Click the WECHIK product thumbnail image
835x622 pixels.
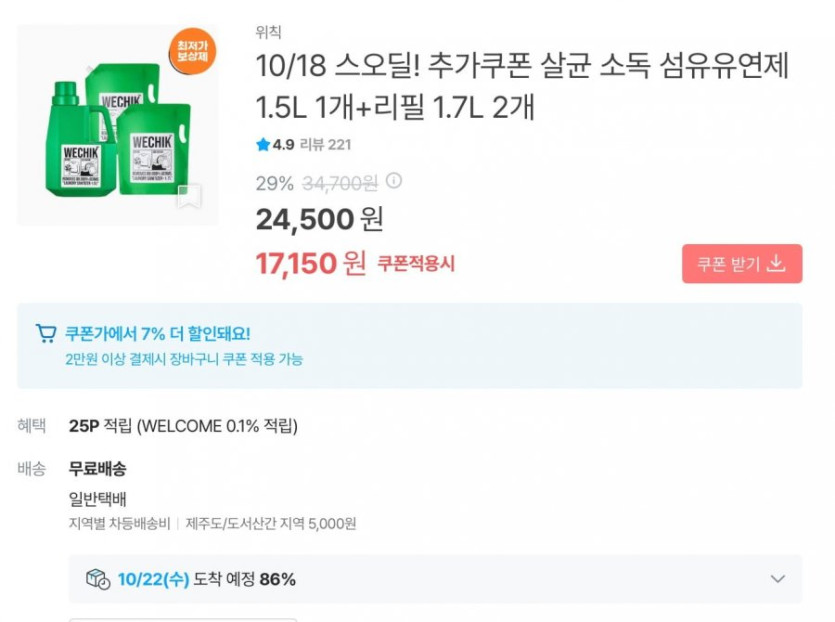tap(115, 125)
